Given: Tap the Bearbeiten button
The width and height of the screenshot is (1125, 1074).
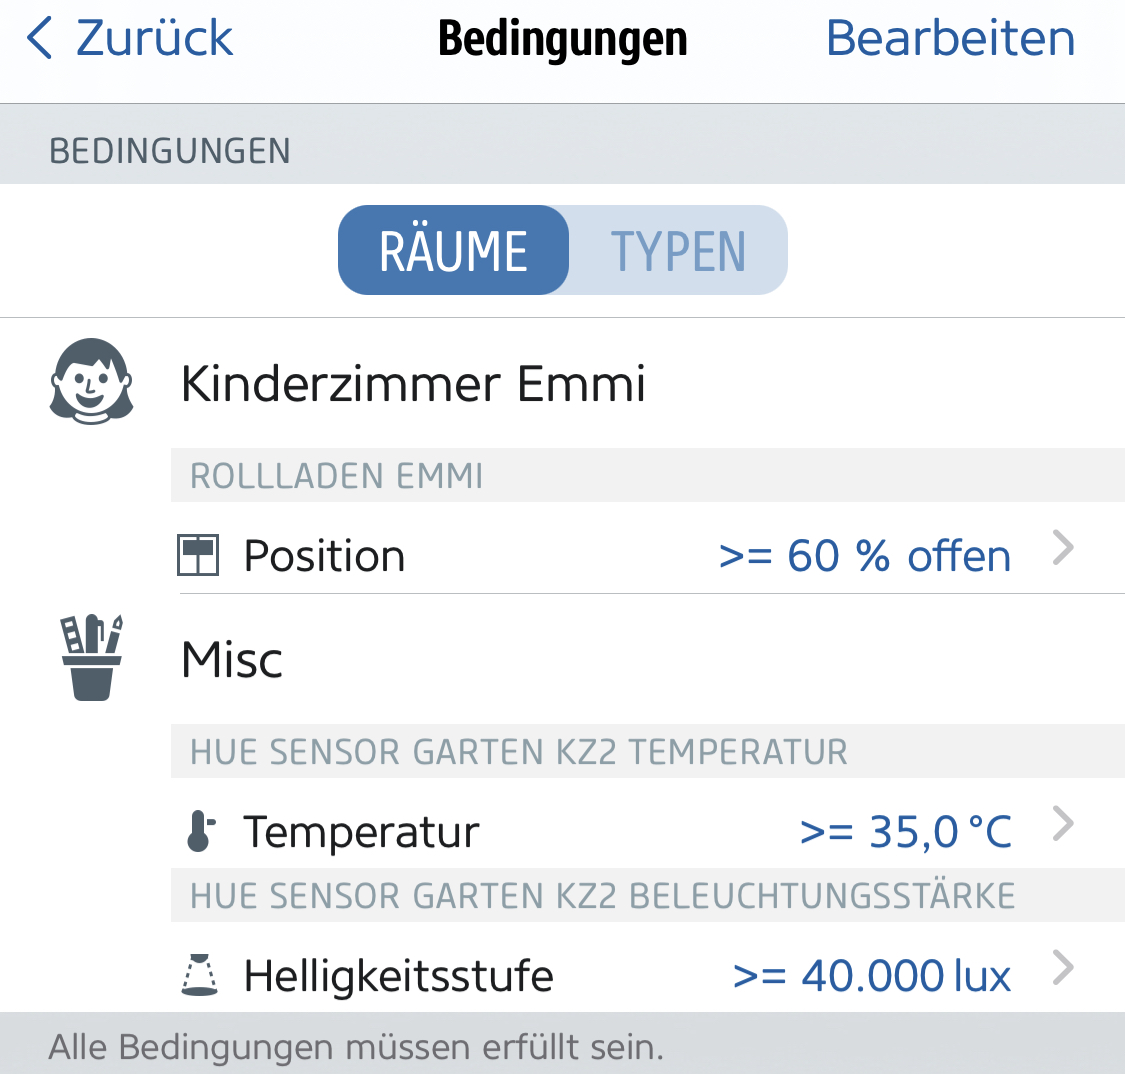Looking at the screenshot, I should (x=950, y=39).
